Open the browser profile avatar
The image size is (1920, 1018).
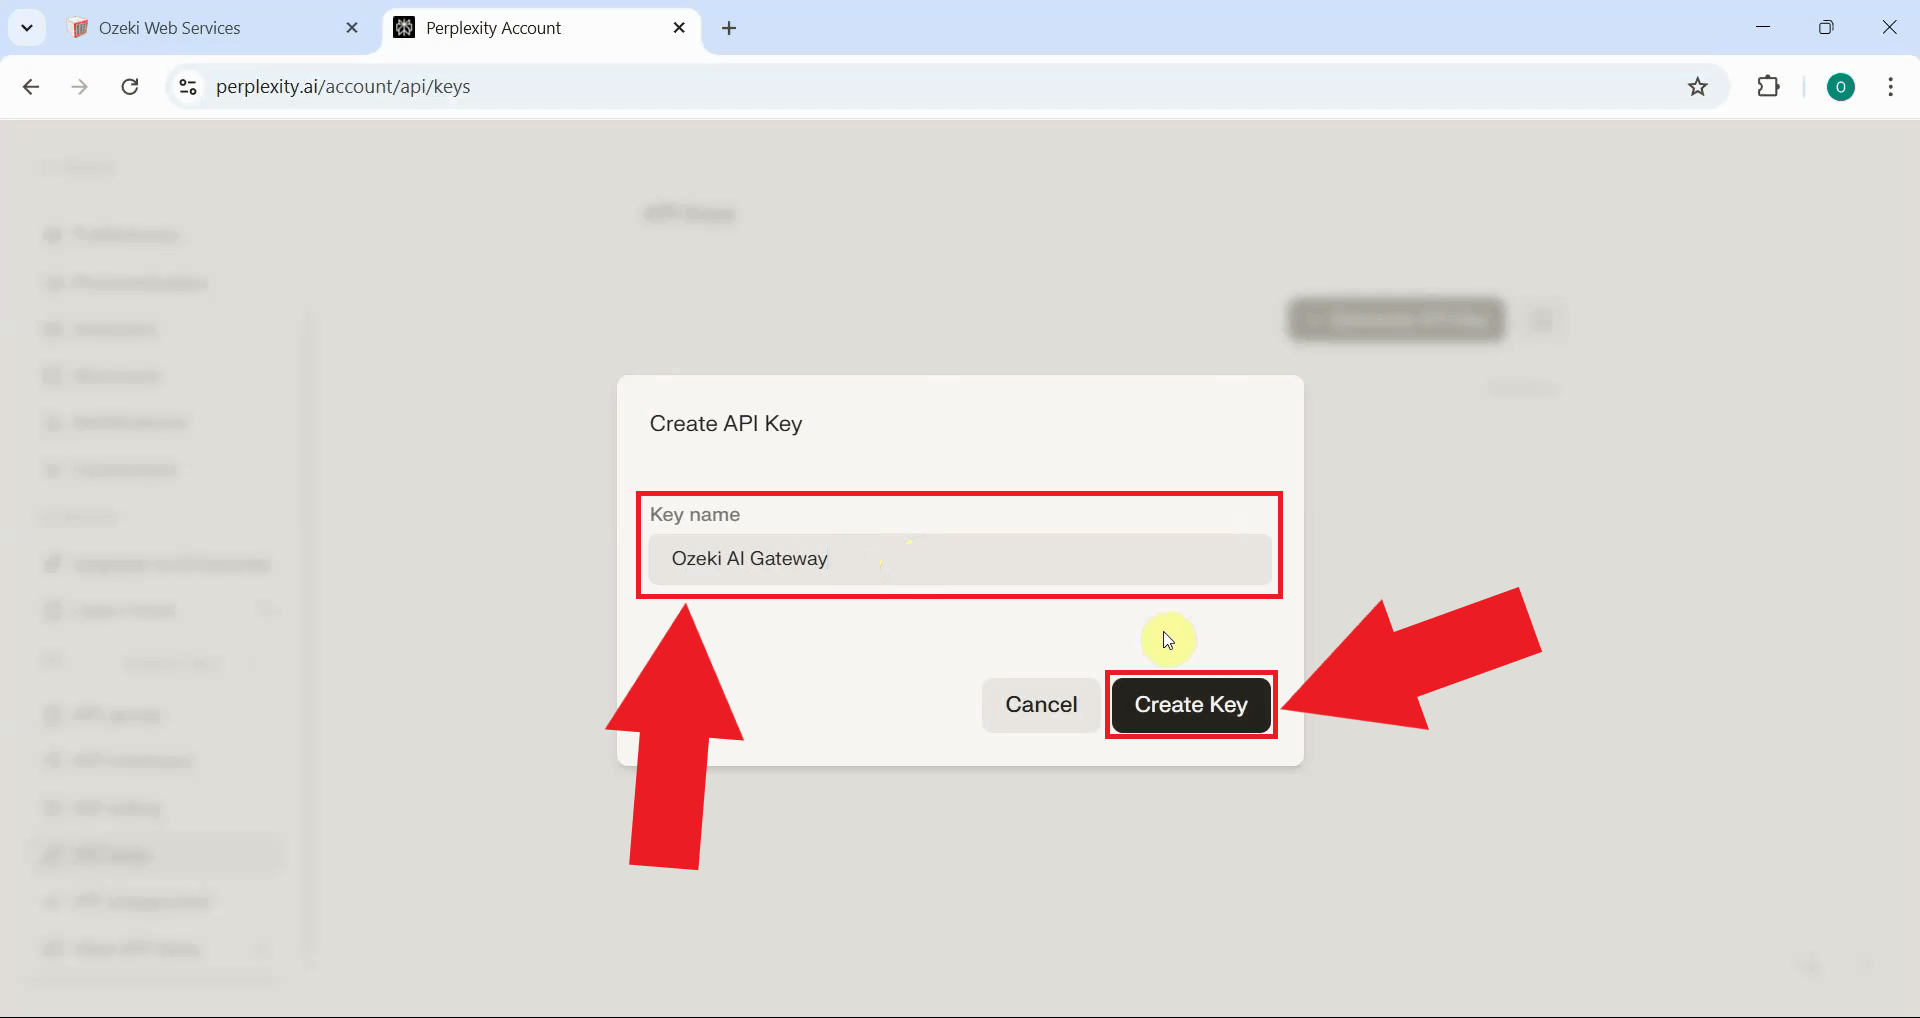pyautogui.click(x=1842, y=87)
